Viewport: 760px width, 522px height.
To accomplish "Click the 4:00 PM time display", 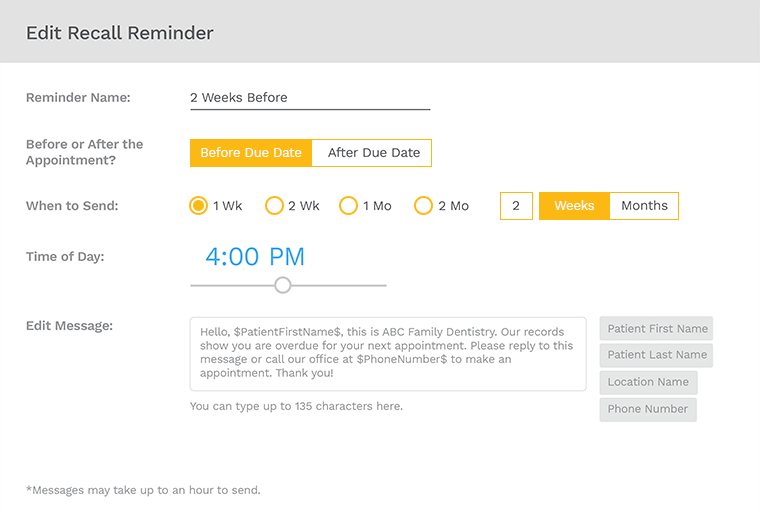I will click(255, 256).
